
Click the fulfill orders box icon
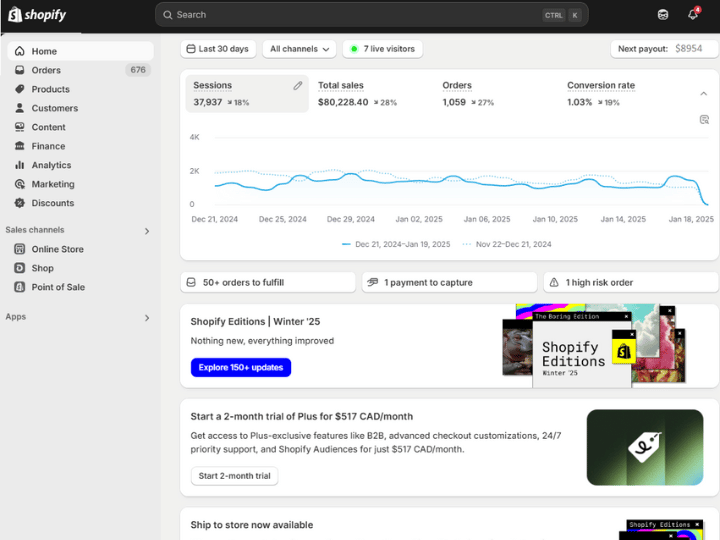191,282
